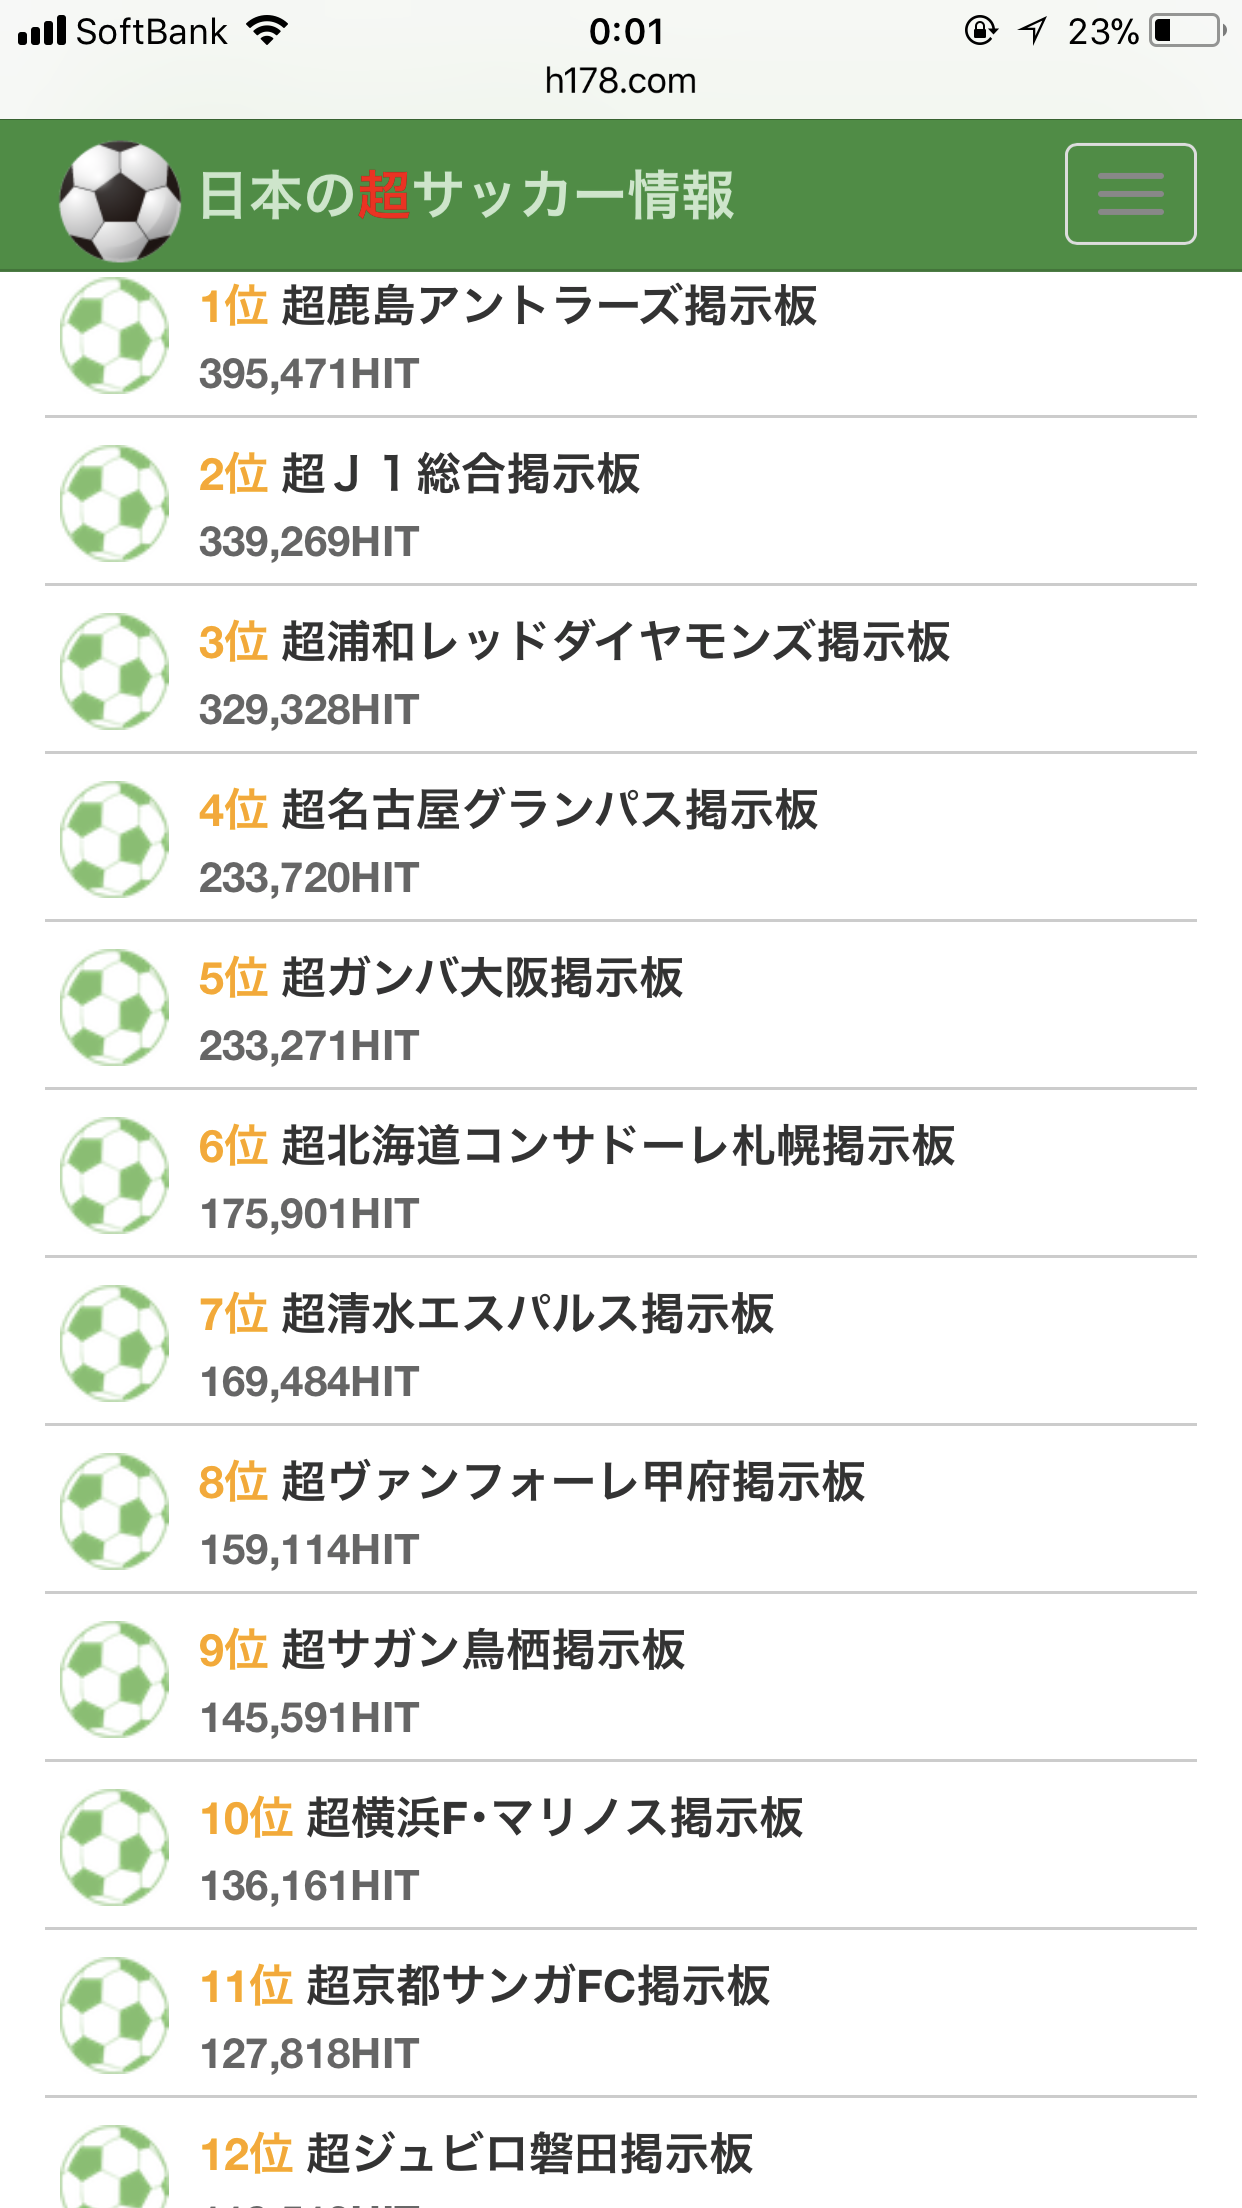The width and height of the screenshot is (1242, 2208).
Task: Open the 超サガン鳥栖掲示板 board
Action: pos(483,1650)
